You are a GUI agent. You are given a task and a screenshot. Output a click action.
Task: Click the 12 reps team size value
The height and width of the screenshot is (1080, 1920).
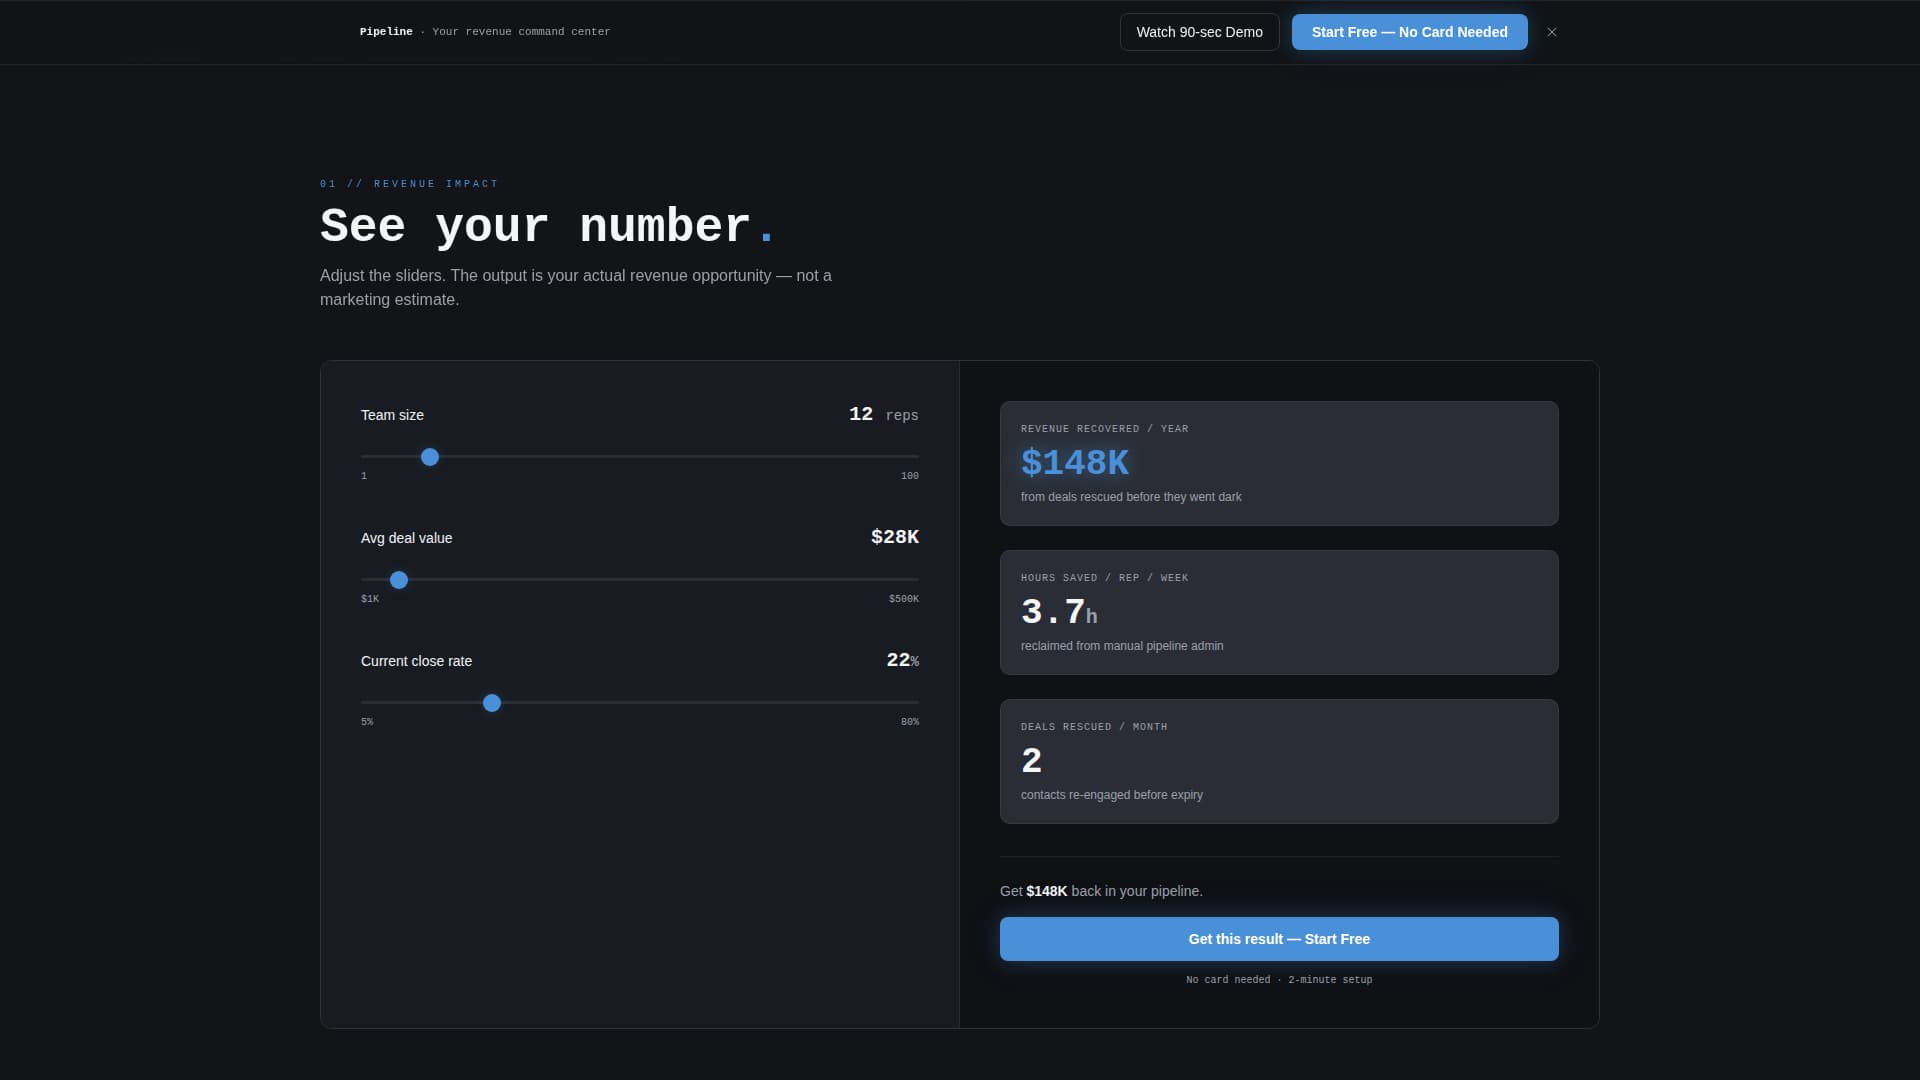pos(884,414)
